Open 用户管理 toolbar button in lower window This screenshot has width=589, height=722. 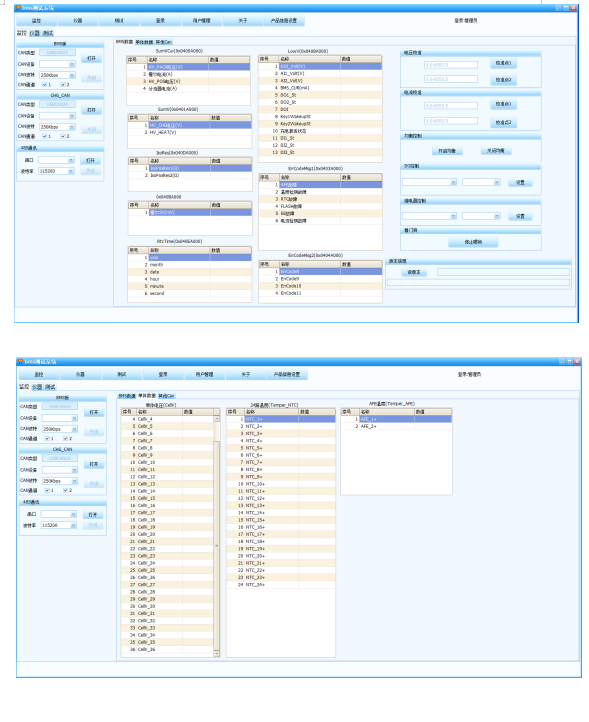coord(204,375)
